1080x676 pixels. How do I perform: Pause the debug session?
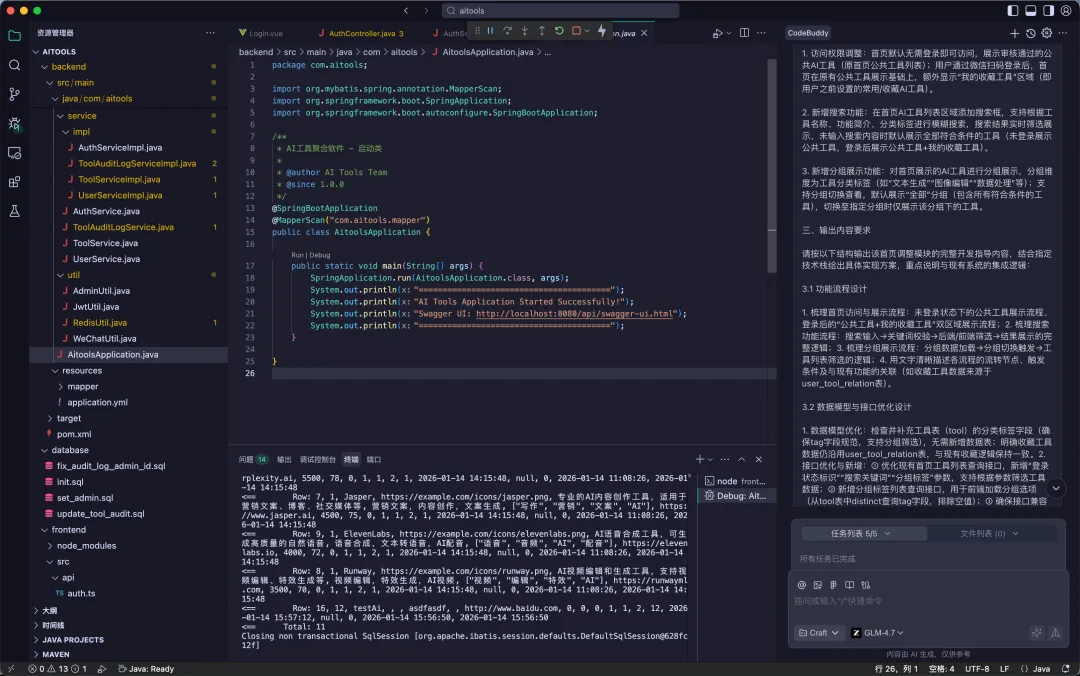[x=490, y=31]
